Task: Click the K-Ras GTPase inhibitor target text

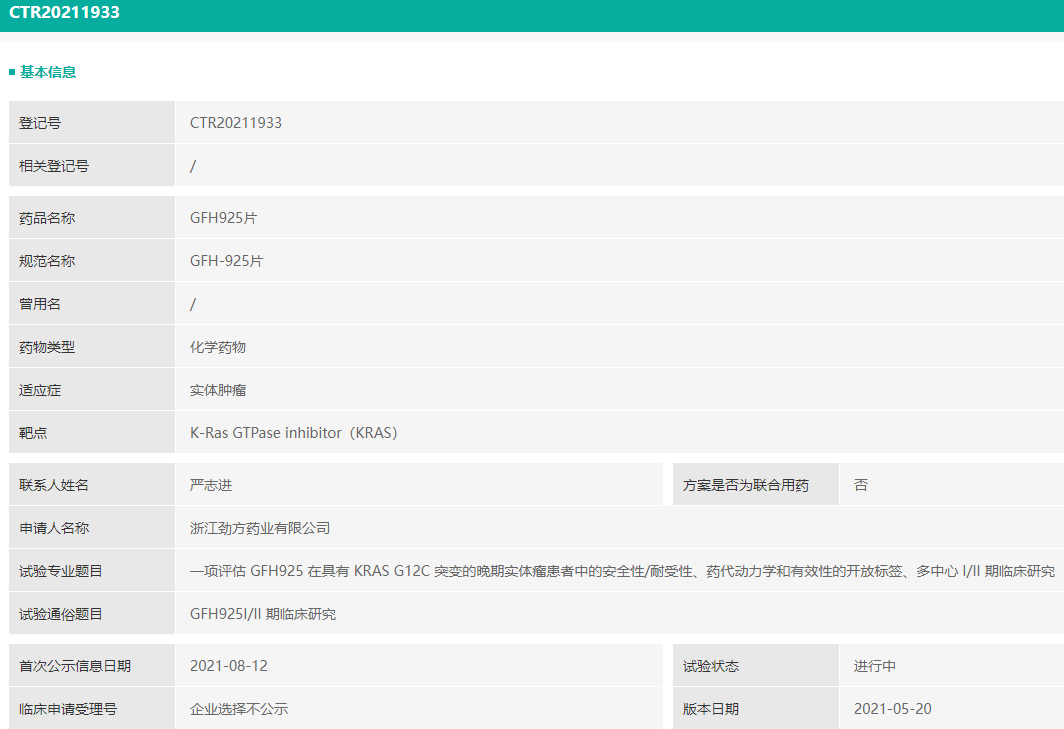Action: pos(294,433)
